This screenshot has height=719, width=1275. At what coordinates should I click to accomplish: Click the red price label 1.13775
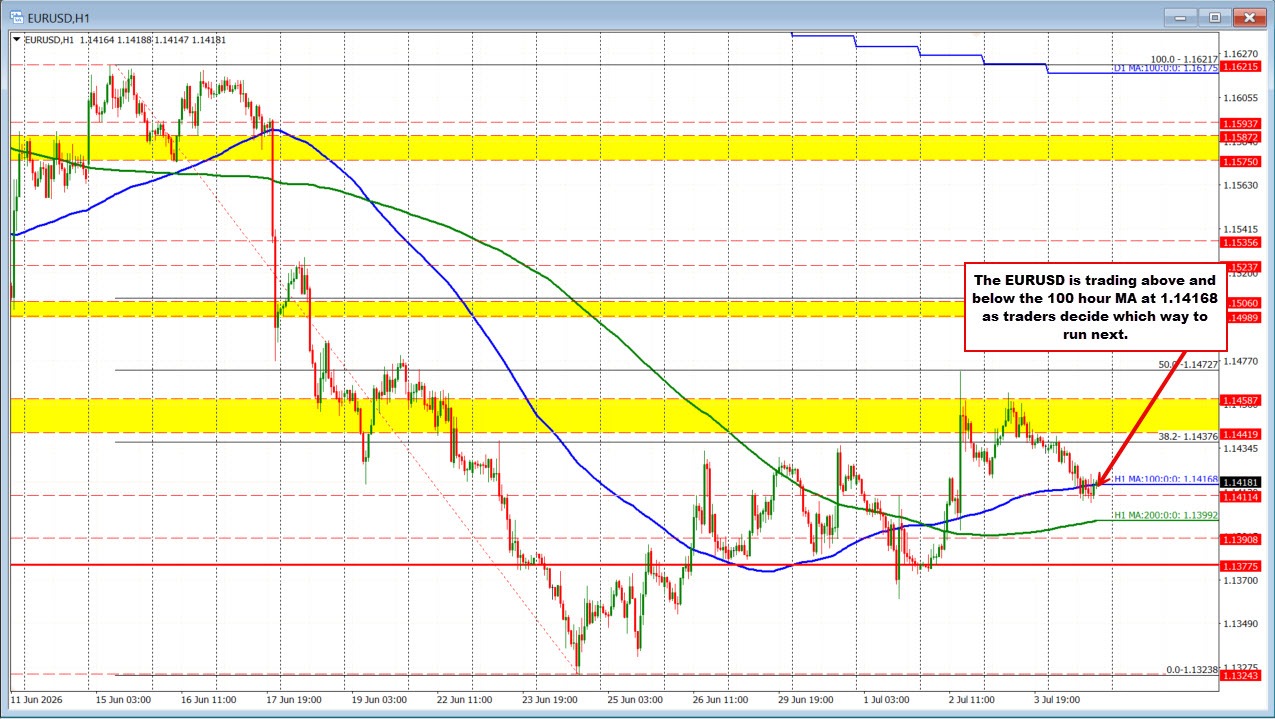1241,566
